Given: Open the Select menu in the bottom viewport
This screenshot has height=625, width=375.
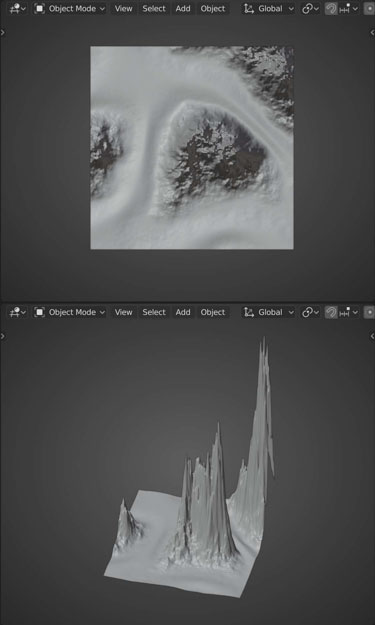Looking at the screenshot, I should coord(154,312).
